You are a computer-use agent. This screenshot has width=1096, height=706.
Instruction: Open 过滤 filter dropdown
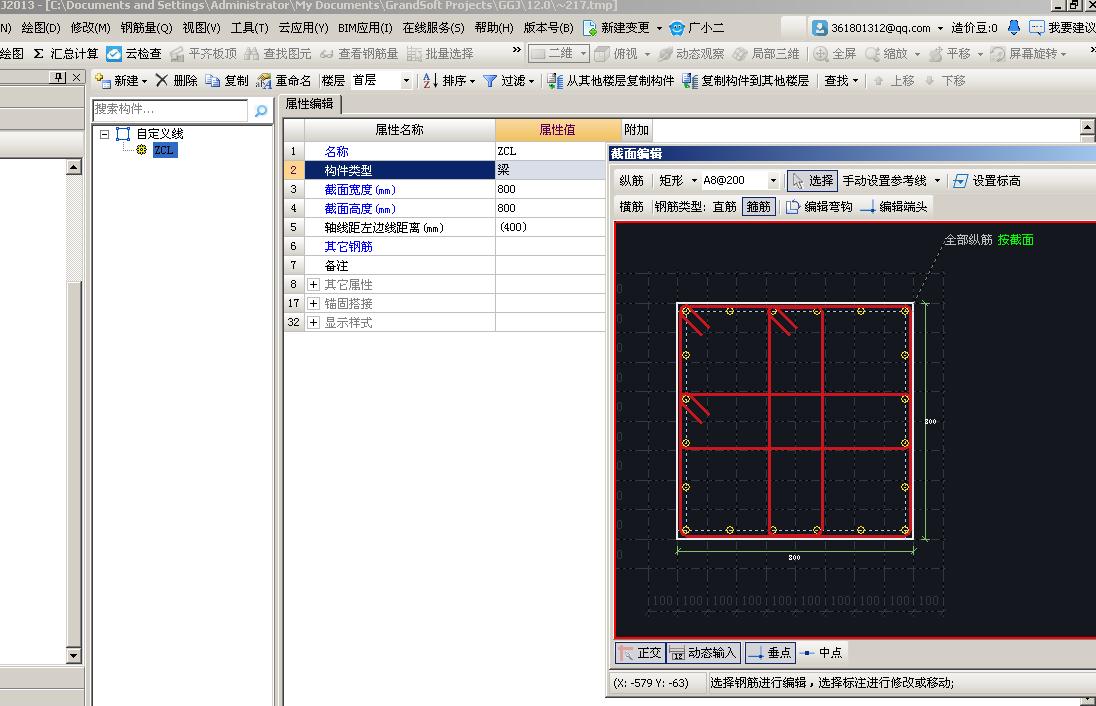531,82
